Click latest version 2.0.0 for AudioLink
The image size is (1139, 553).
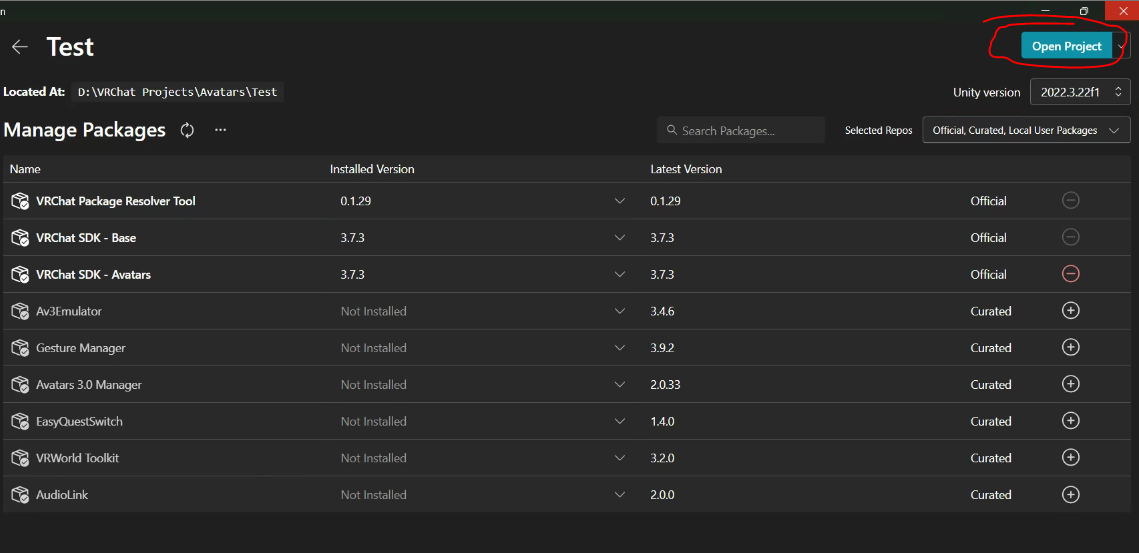[x=662, y=495]
